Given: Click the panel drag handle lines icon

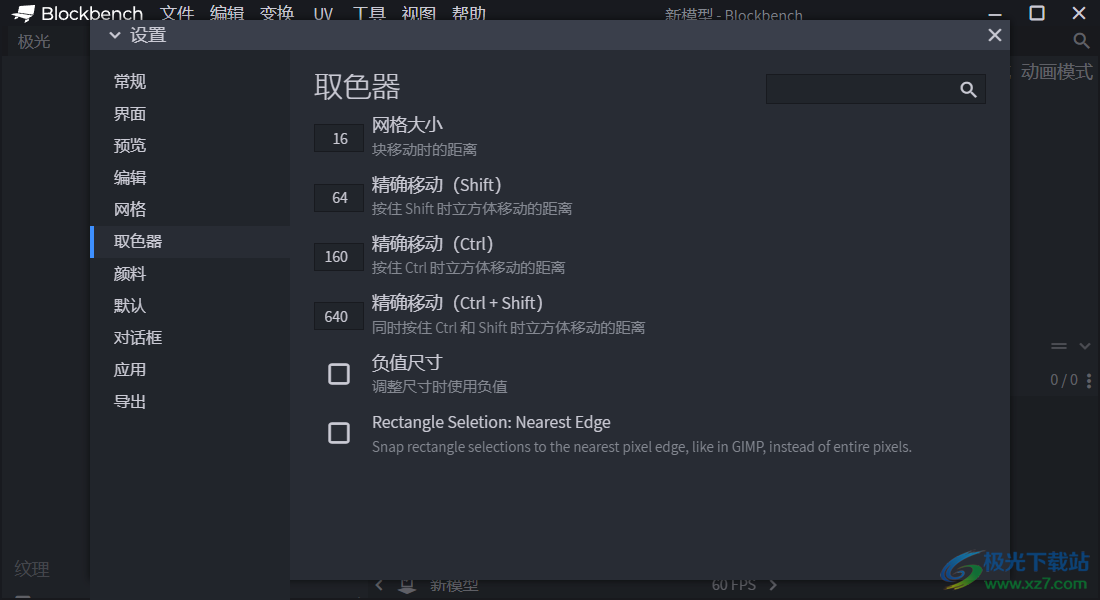Looking at the screenshot, I should coord(1059,346).
